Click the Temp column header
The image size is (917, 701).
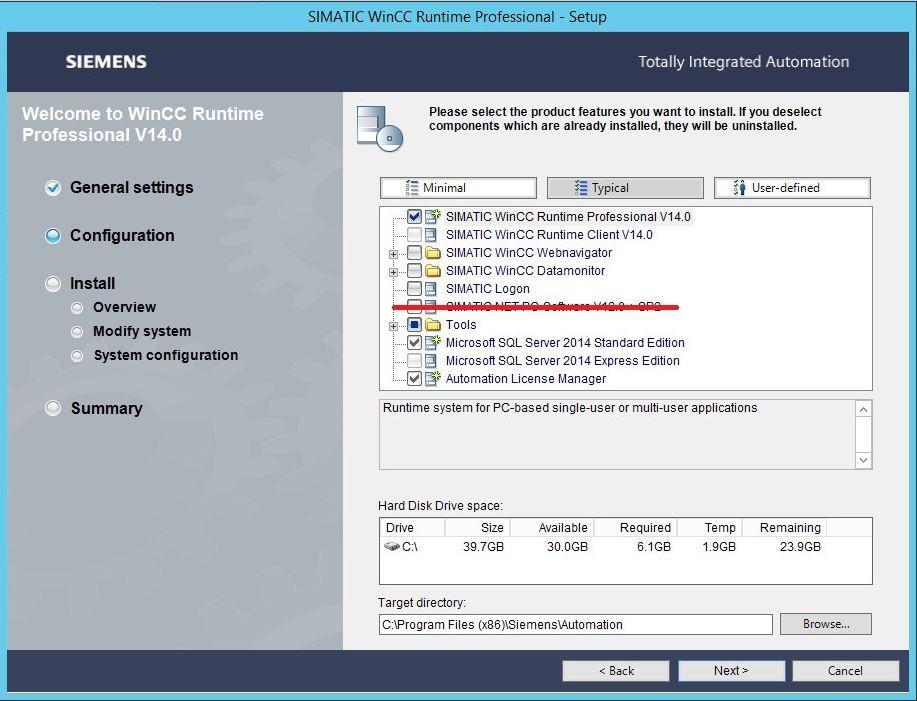711,527
